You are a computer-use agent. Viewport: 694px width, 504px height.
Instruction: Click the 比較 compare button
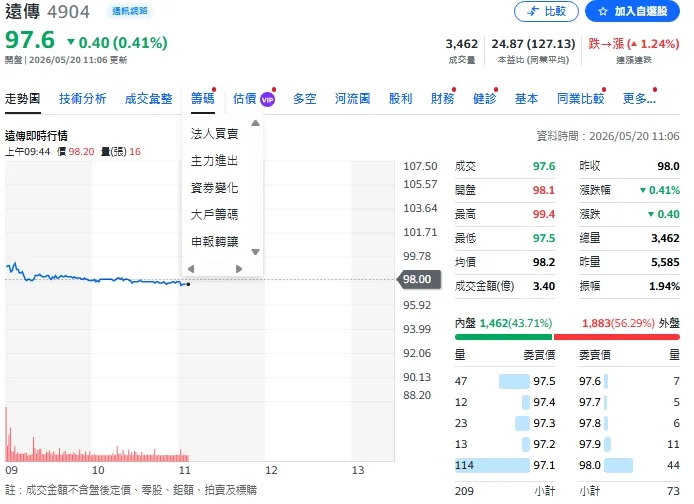click(x=546, y=11)
